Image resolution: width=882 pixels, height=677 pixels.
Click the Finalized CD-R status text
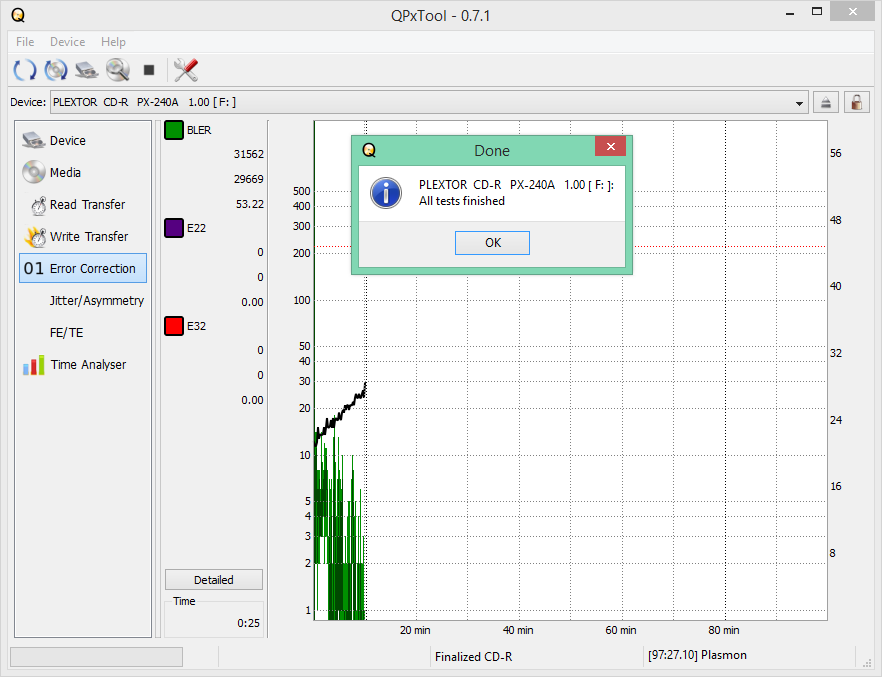tap(474, 657)
